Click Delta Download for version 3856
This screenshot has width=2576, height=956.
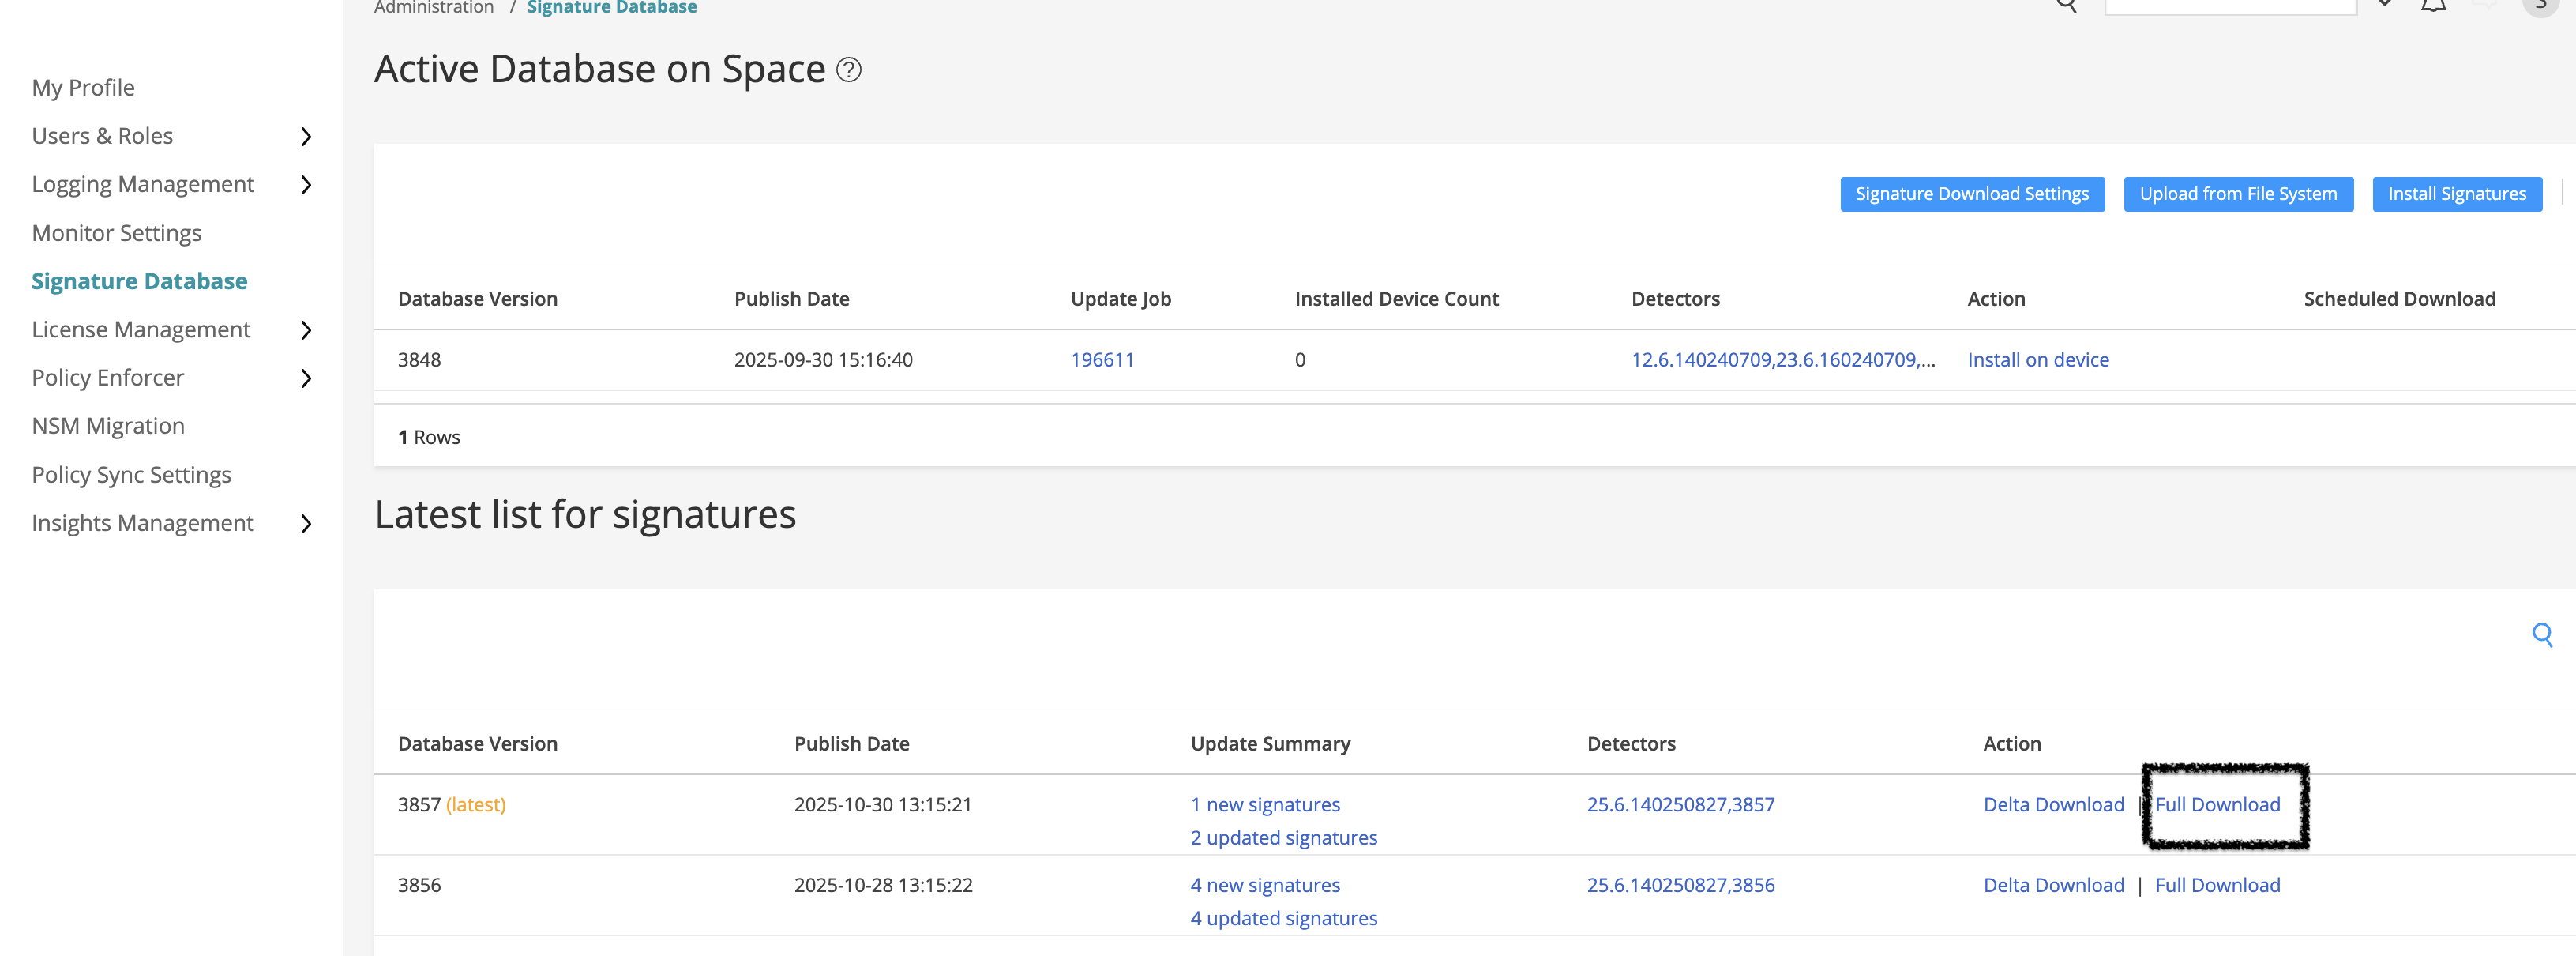[x=2053, y=886]
